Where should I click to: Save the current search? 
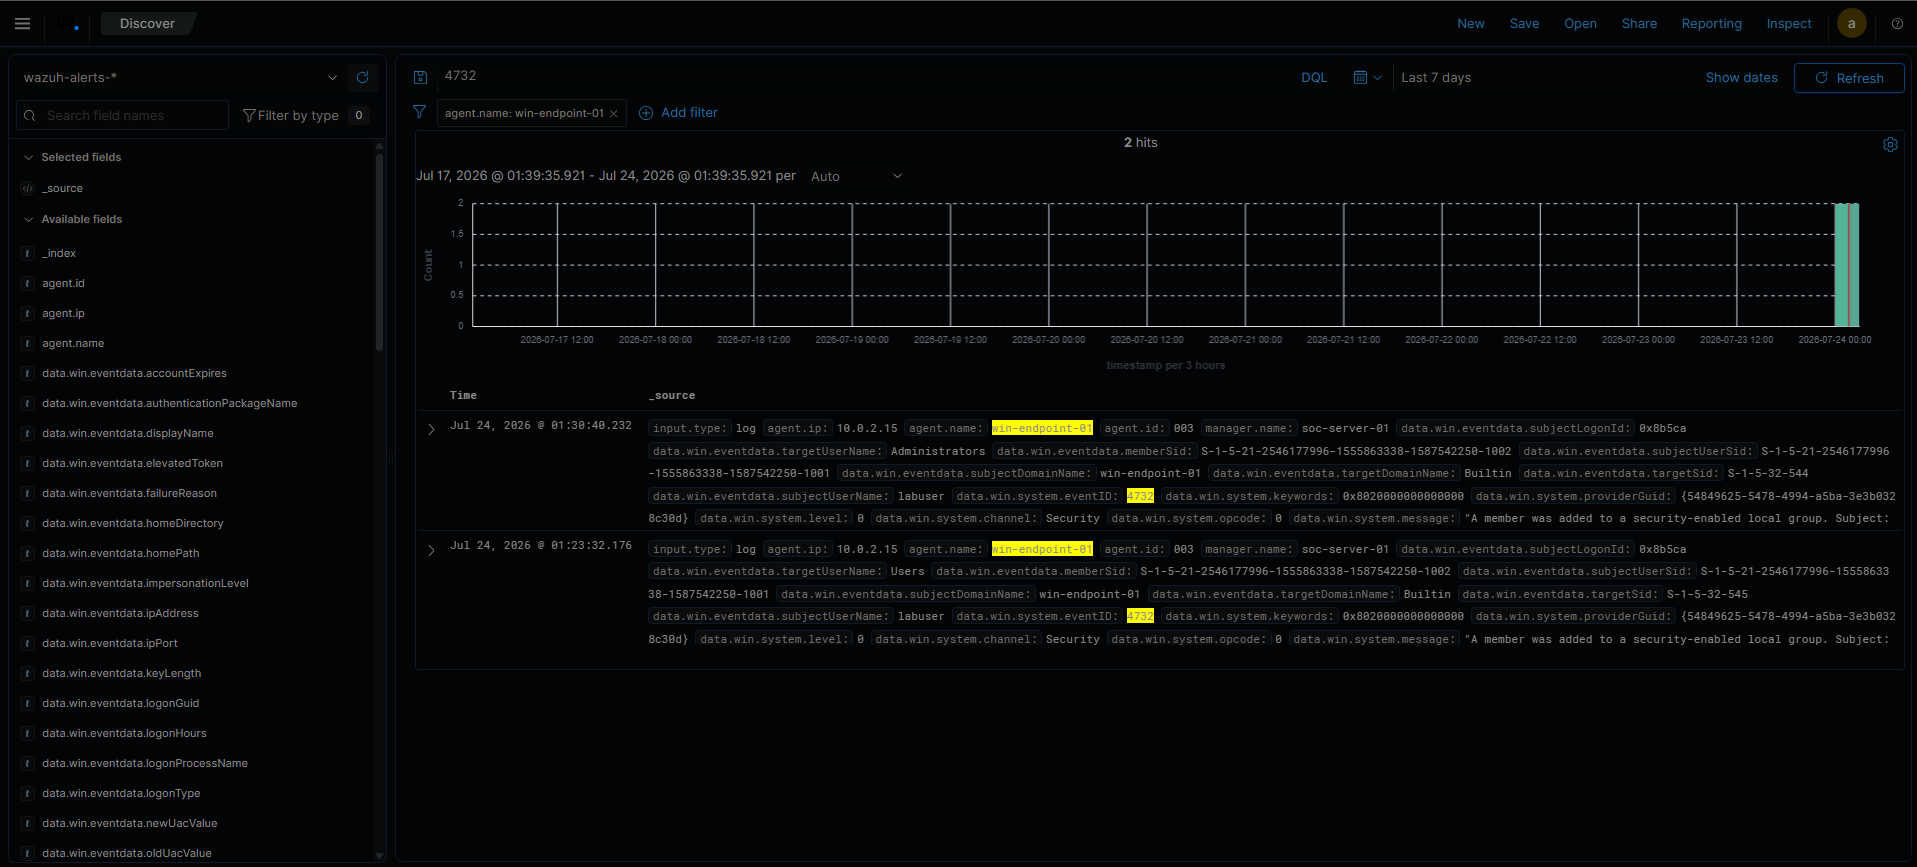1524,23
